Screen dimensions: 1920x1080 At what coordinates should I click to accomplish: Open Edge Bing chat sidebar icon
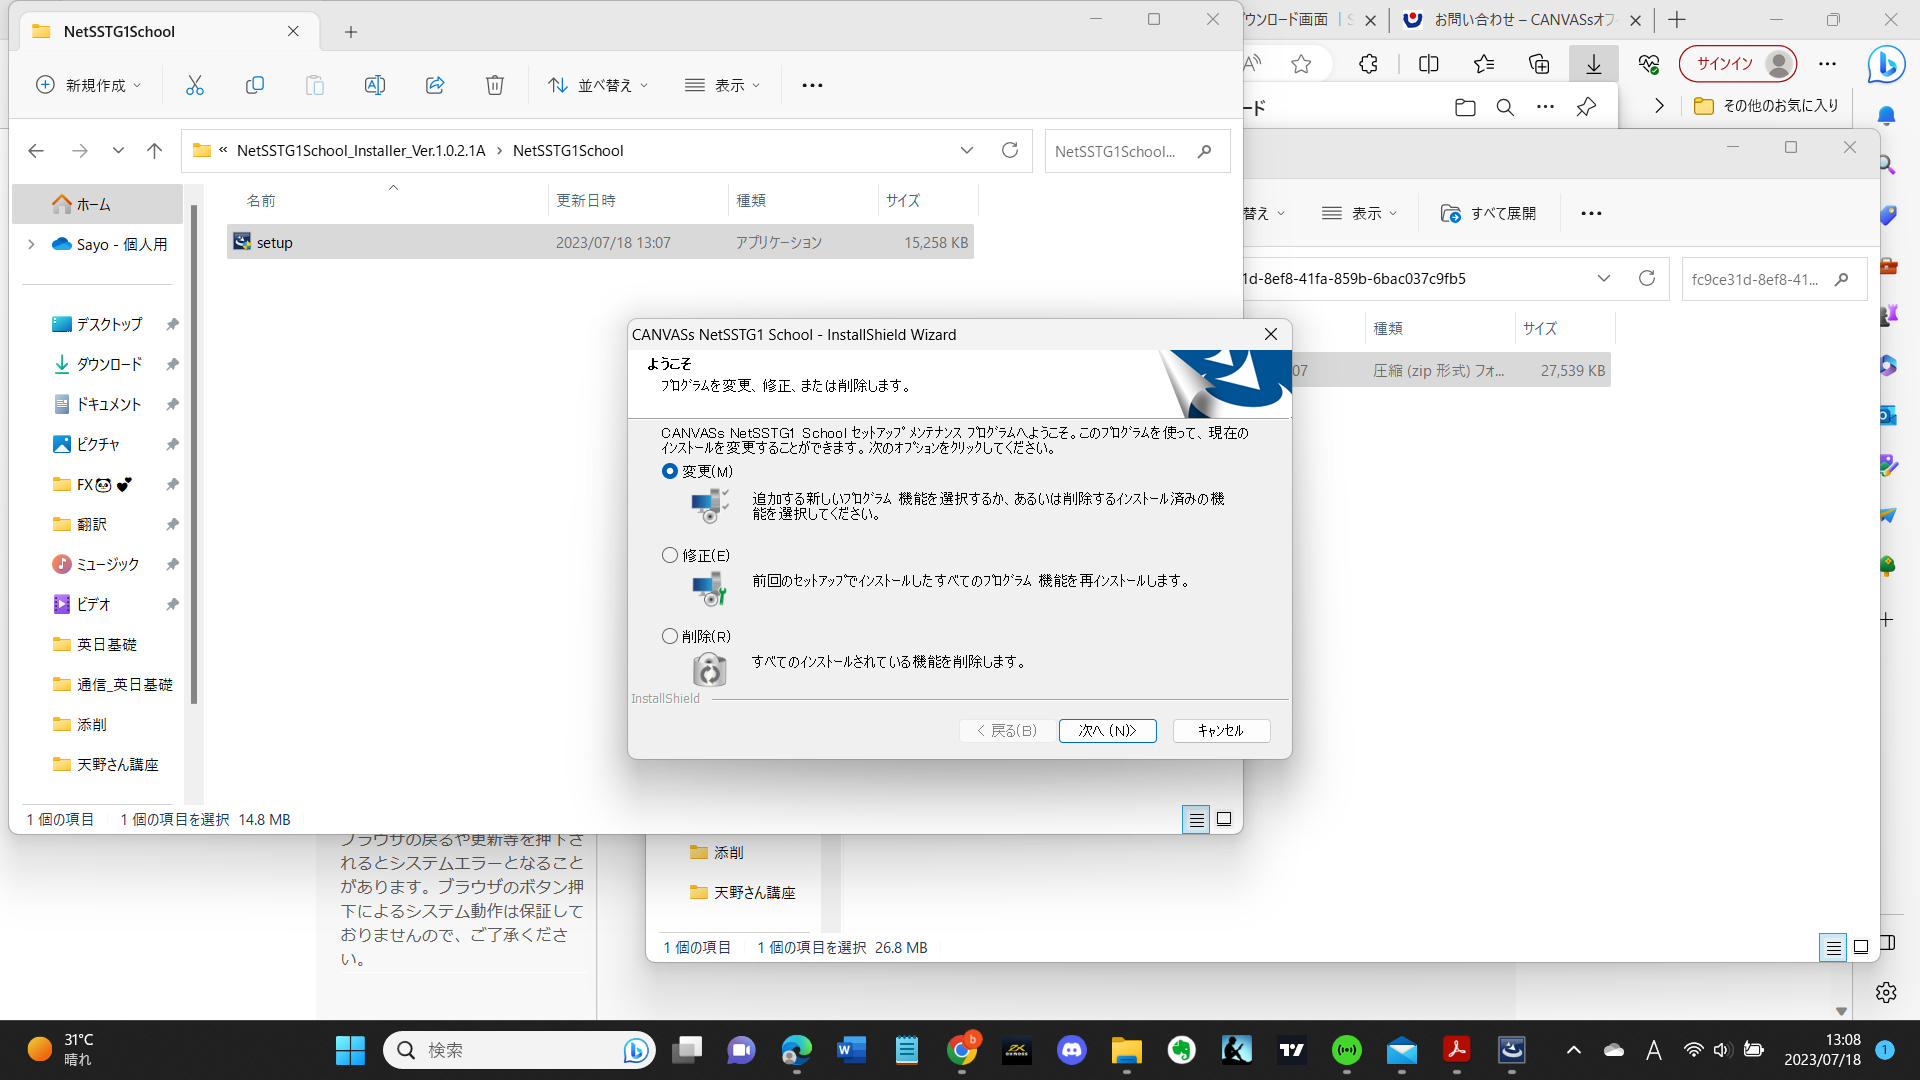pos(1887,65)
